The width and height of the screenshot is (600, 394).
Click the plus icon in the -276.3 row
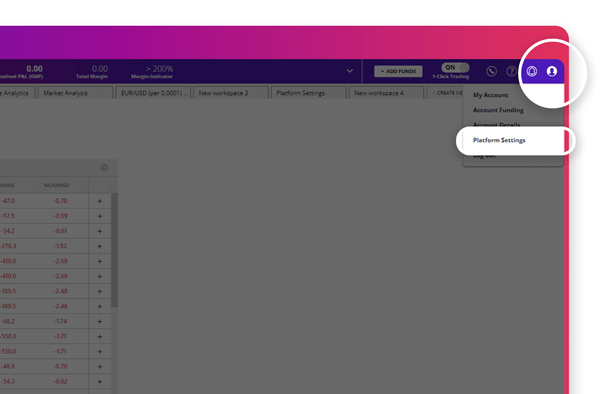pos(99,246)
